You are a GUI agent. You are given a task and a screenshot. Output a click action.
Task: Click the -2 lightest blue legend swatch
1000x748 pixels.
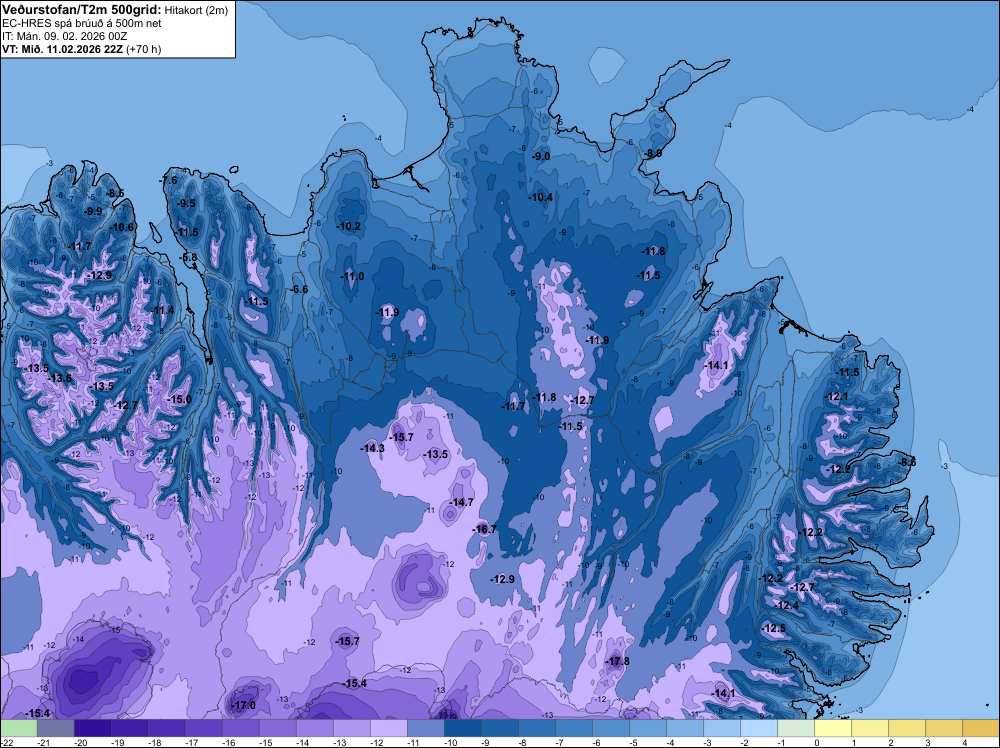click(x=758, y=728)
